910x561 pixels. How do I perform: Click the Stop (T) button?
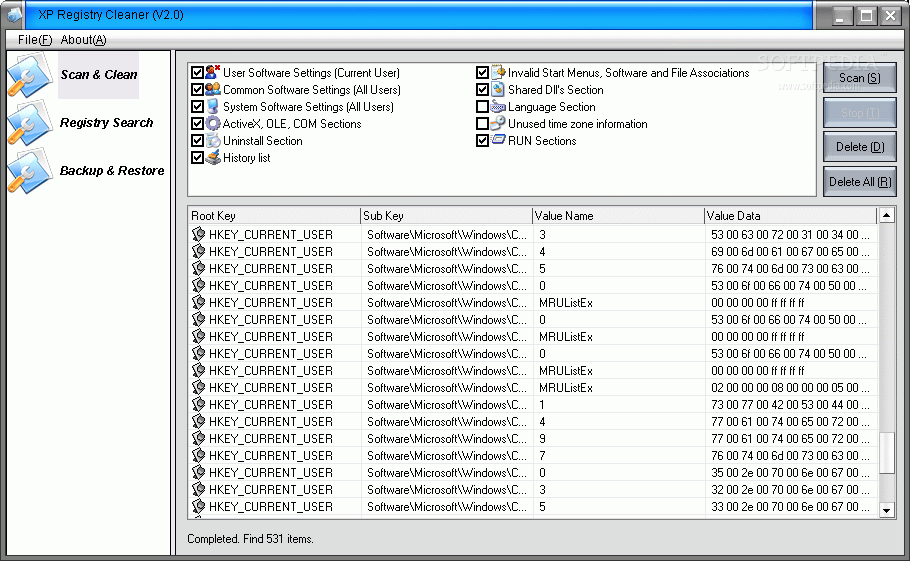(x=860, y=113)
